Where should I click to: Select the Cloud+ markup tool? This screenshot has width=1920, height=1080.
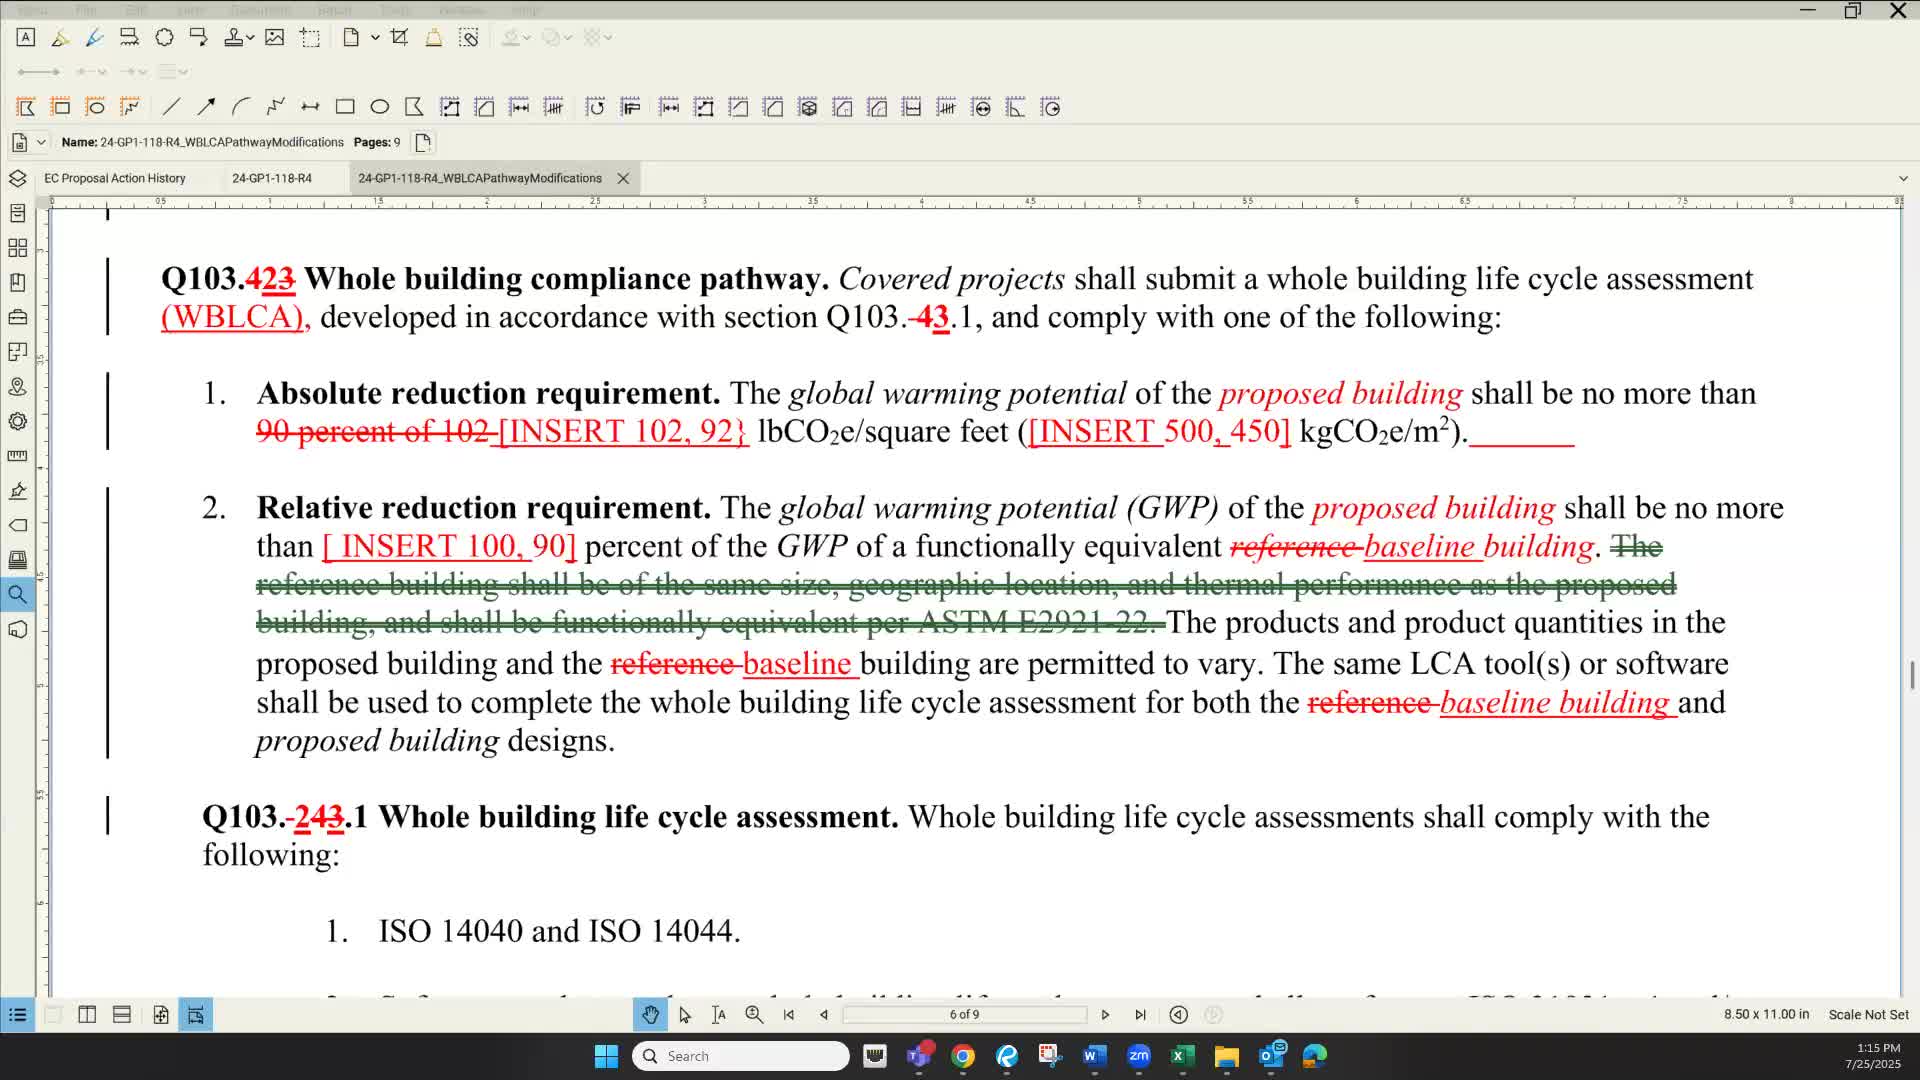tap(129, 37)
